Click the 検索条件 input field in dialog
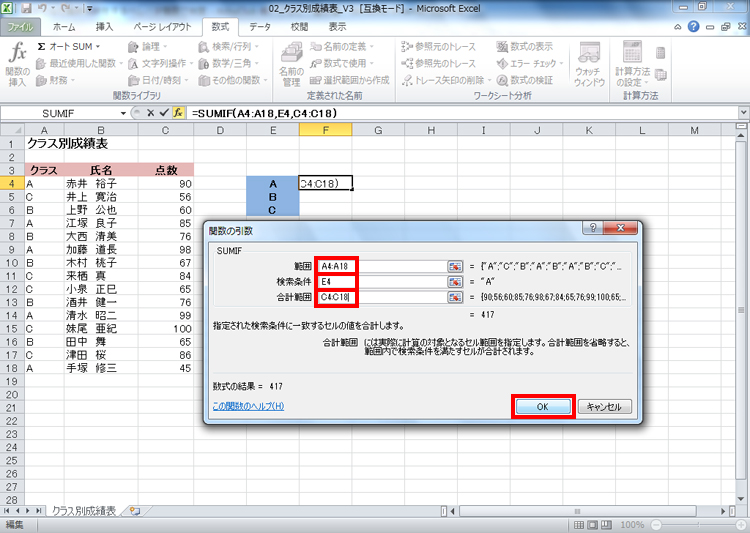This screenshot has height=533, width=750. click(381, 282)
